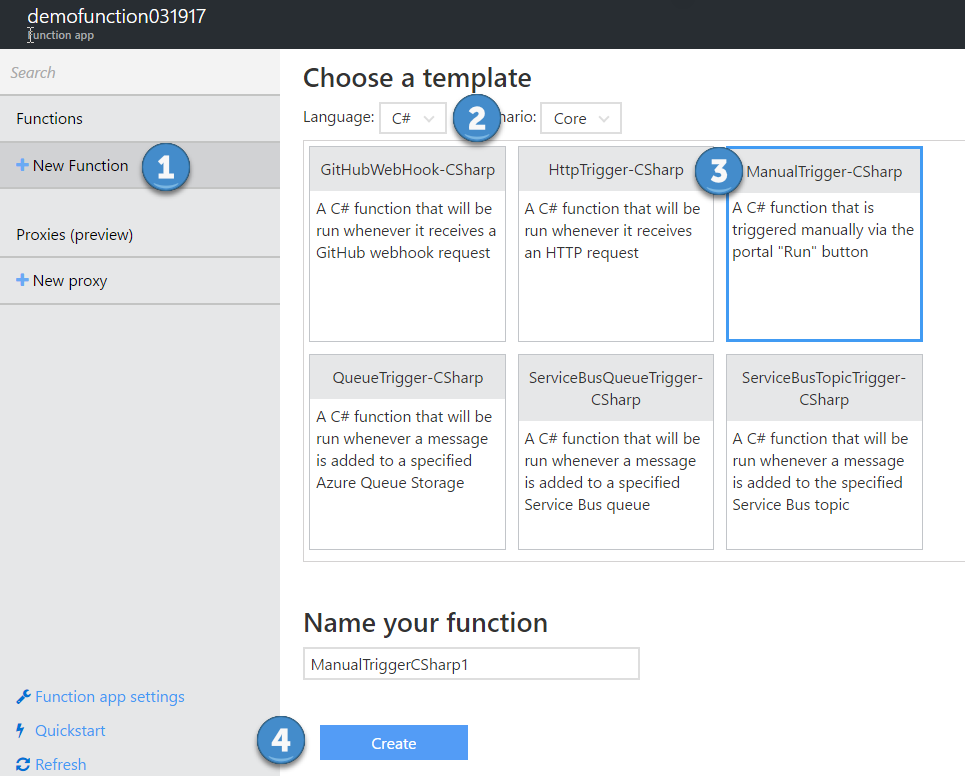Click the numbered badge 3 callout
Image resolution: width=965 pixels, height=776 pixels.
719,170
